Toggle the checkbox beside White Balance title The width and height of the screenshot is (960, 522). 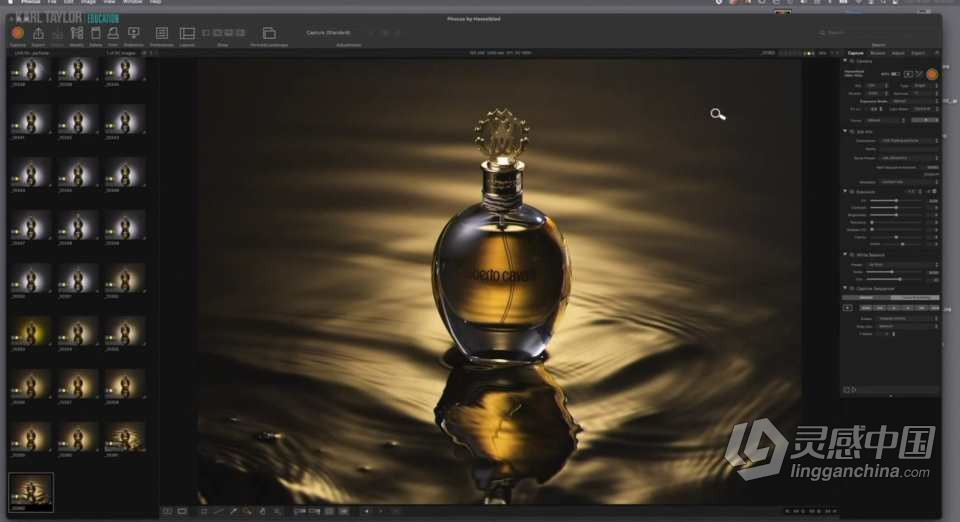[x=852, y=255]
